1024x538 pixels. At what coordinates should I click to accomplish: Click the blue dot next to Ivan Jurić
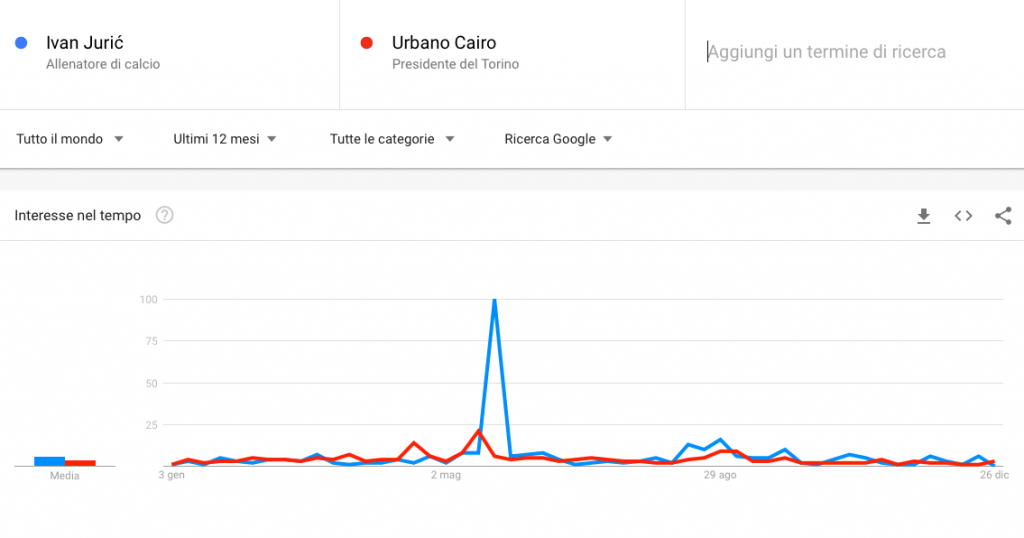coord(21,43)
